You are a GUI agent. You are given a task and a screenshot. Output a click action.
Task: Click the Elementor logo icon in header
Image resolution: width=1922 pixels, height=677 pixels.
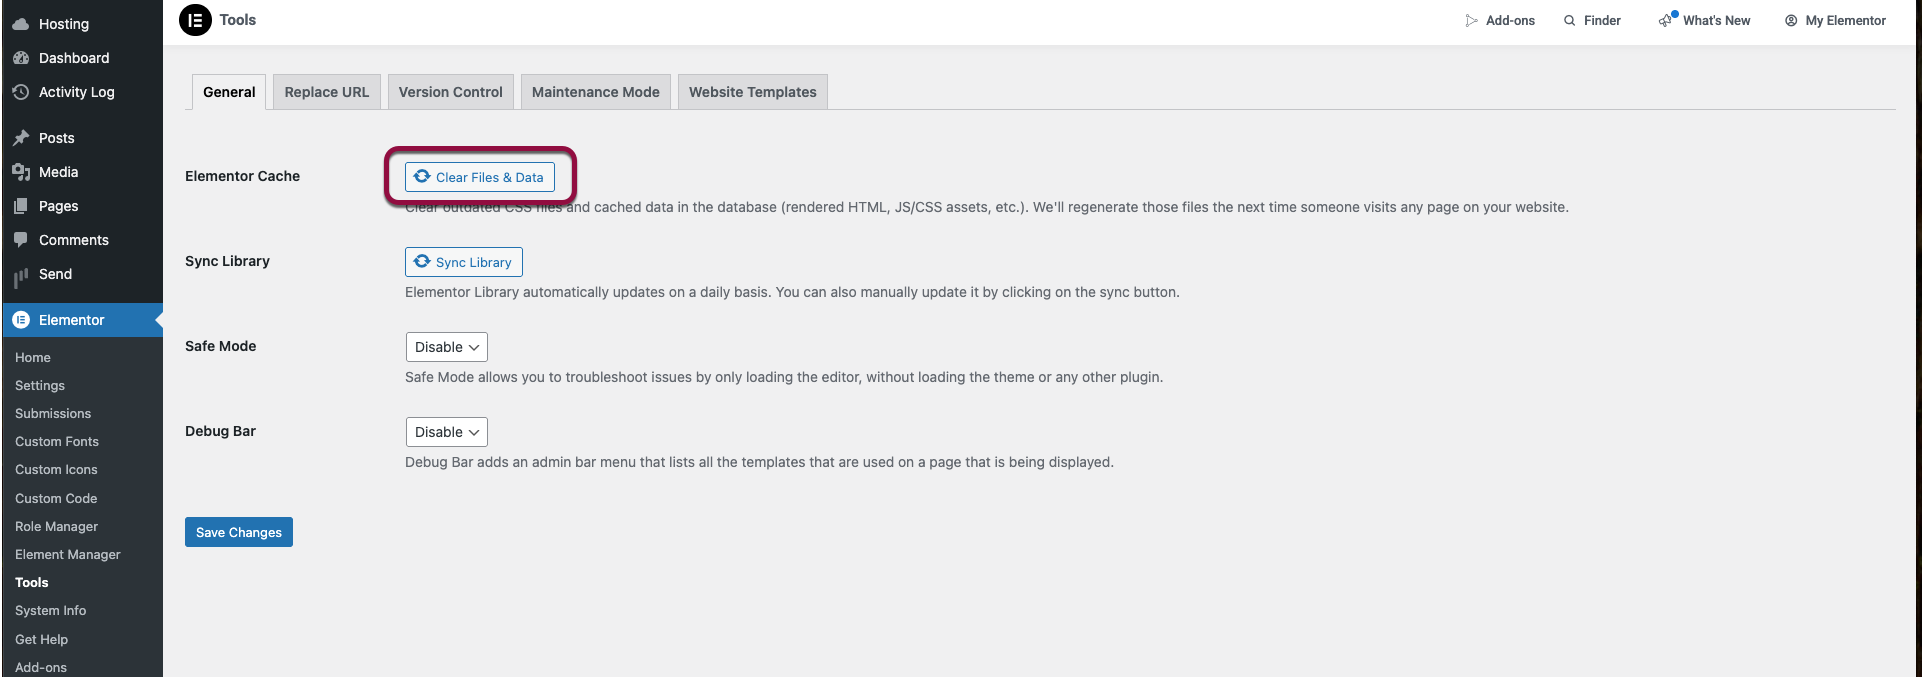tap(195, 20)
